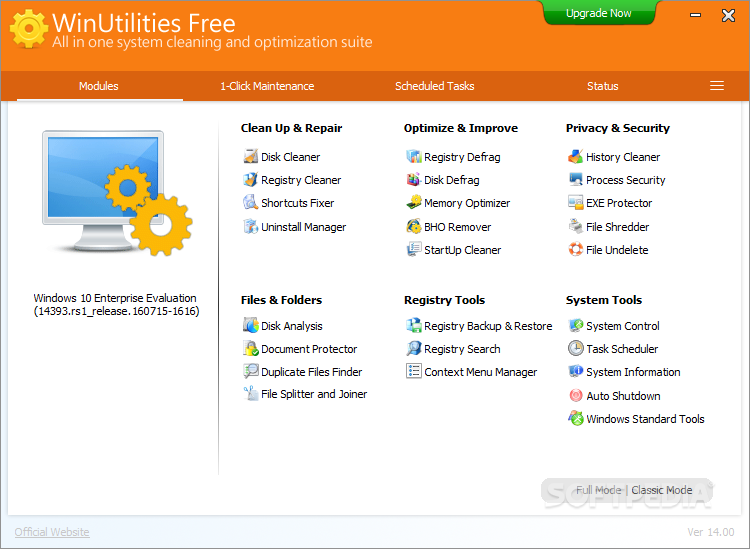750x549 pixels.
Task: Open File Shredder via its label
Action: 618,227
